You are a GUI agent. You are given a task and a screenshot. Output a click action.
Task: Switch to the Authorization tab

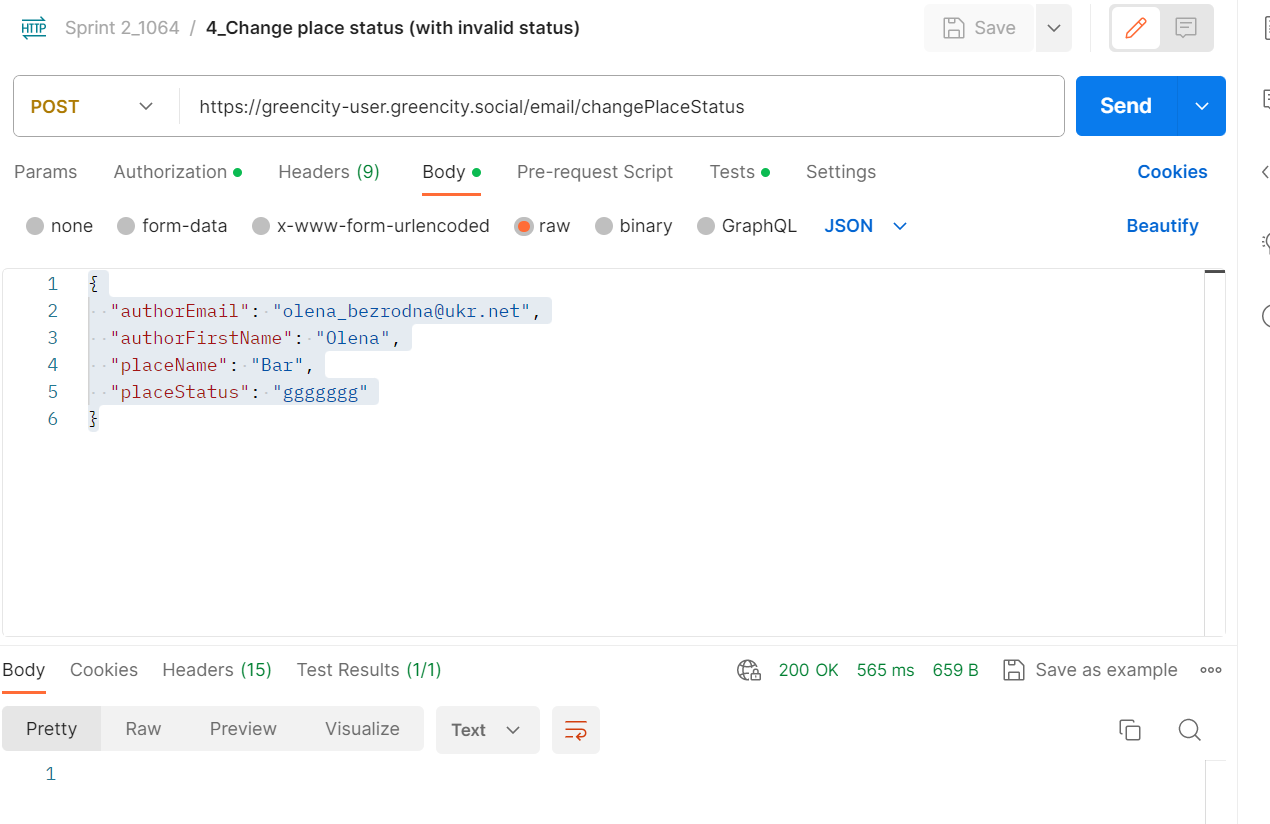(x=177, y=172)
